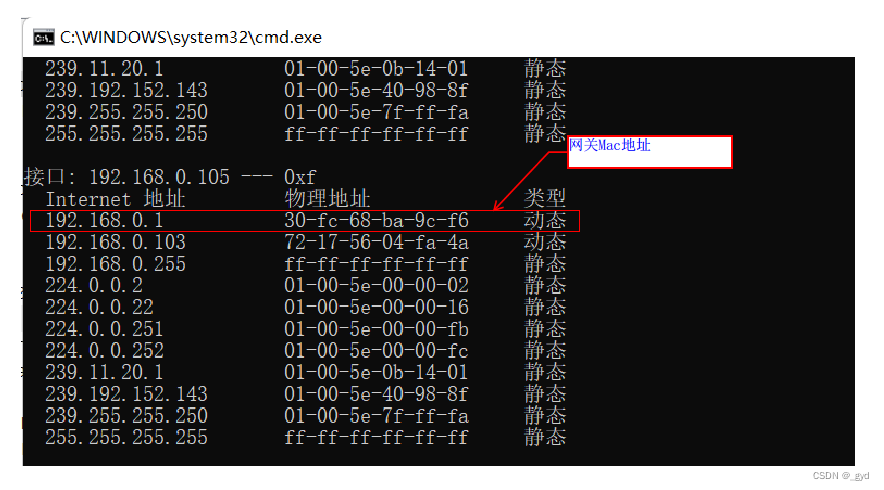884x490 pixels.
Task: Click the 网关Mac地址 annotation box
Action: pyautogui.click(x=649, y=152)
